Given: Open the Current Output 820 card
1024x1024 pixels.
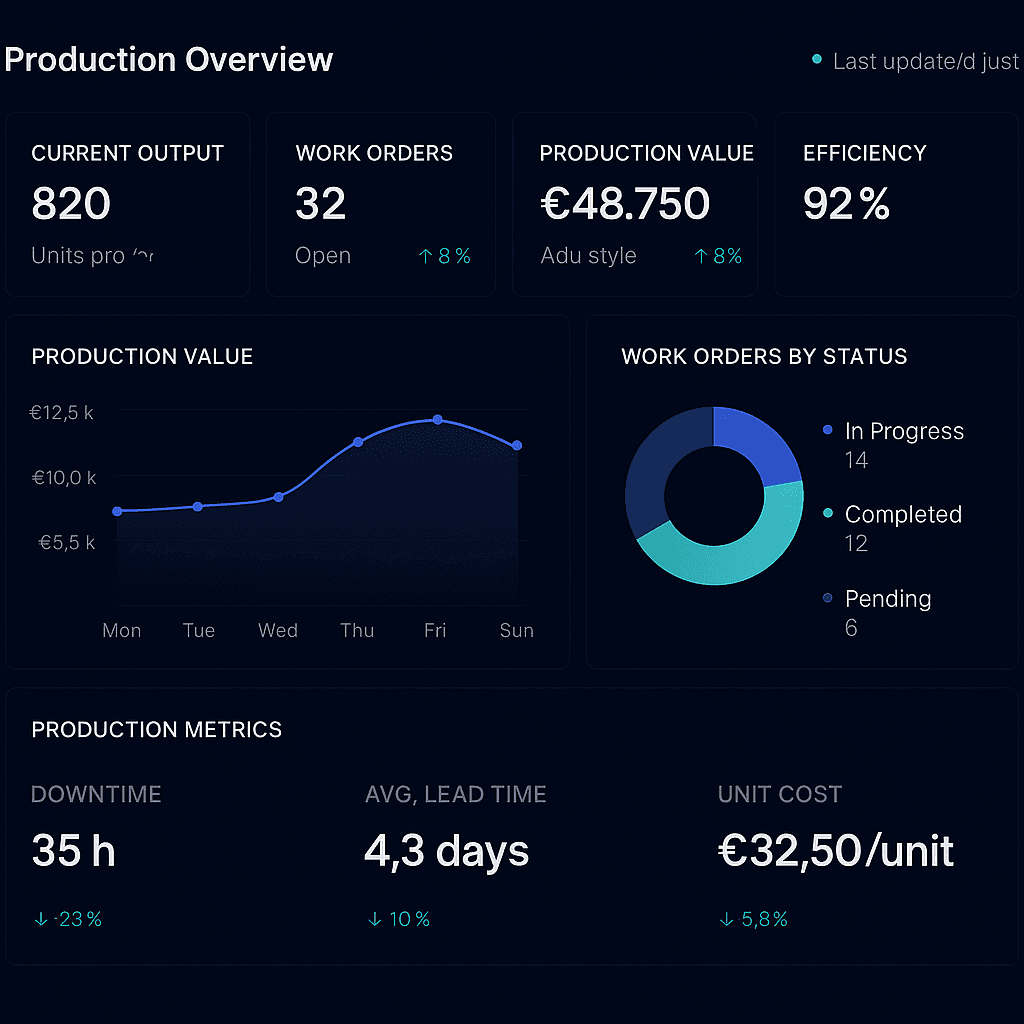Looking at the screenshot, I should click(x=127, y=205).
